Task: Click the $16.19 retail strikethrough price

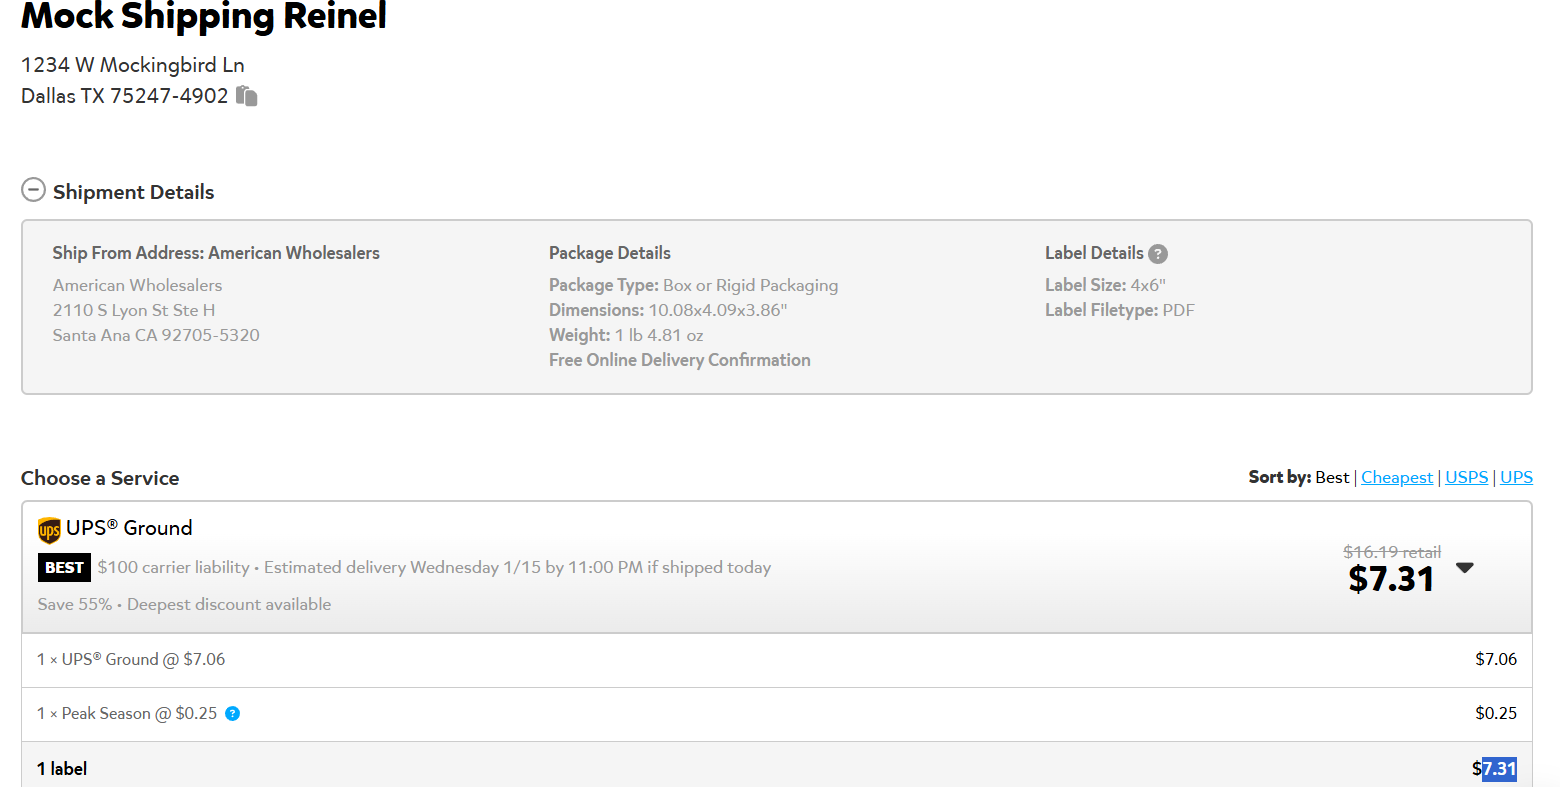Action: click(1392, 552)
